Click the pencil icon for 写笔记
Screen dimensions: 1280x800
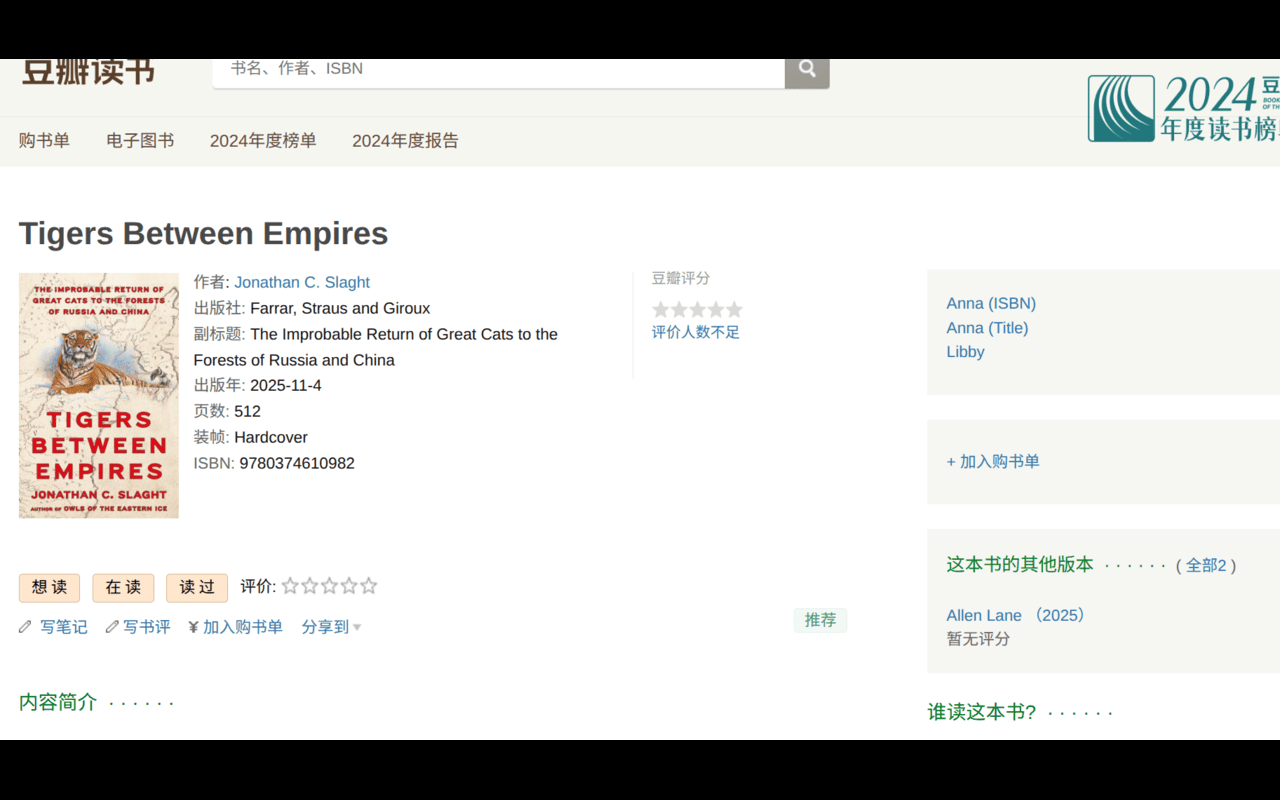coord(26,627)
